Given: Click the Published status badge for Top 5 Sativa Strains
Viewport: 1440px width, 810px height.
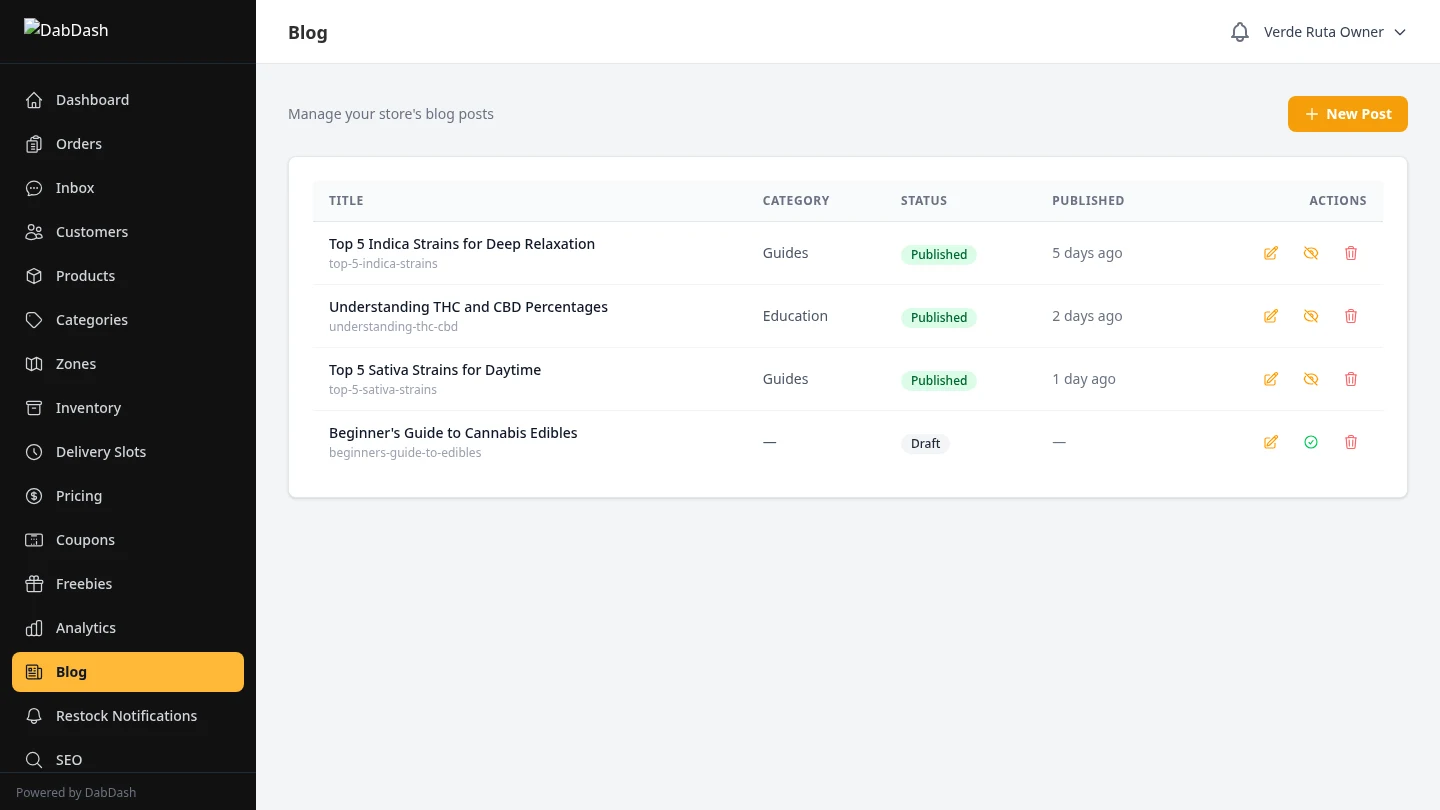Looking at the screenshot, I should coord(938,380).
